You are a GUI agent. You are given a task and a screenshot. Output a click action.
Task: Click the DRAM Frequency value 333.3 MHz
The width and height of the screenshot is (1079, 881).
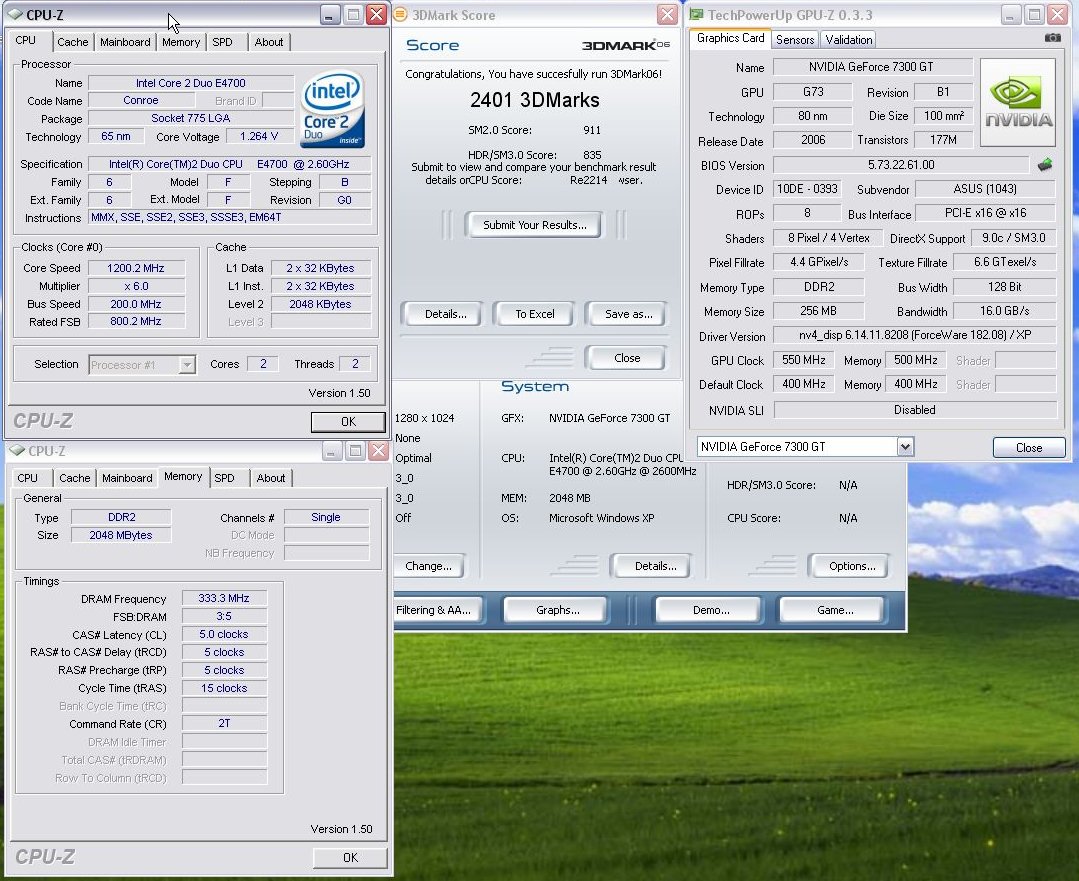(x=224, y=599)
